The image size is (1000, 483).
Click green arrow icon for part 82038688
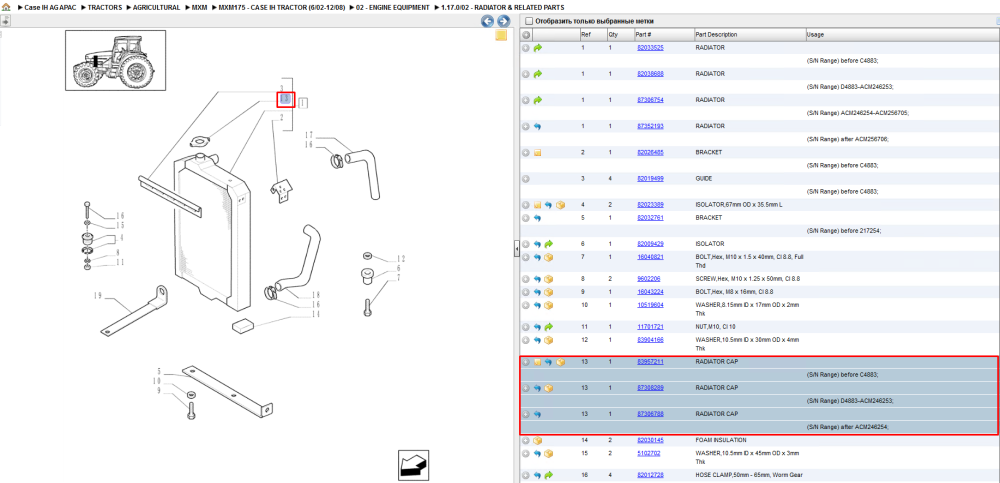[x=538, y=74]
